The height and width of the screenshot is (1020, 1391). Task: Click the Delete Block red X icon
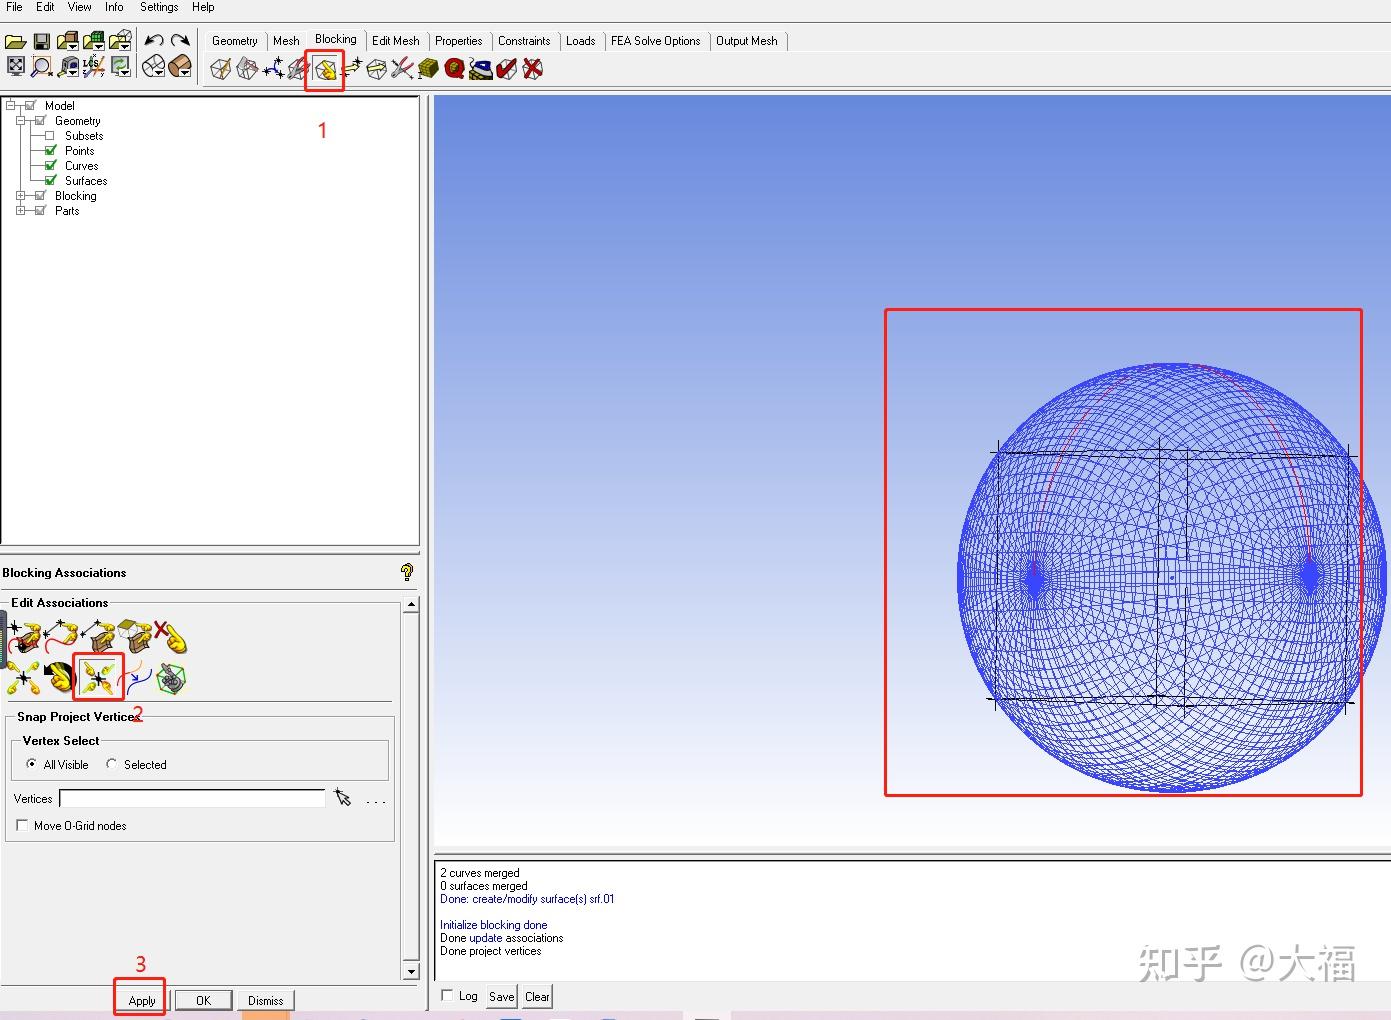[x=533, y=69]
